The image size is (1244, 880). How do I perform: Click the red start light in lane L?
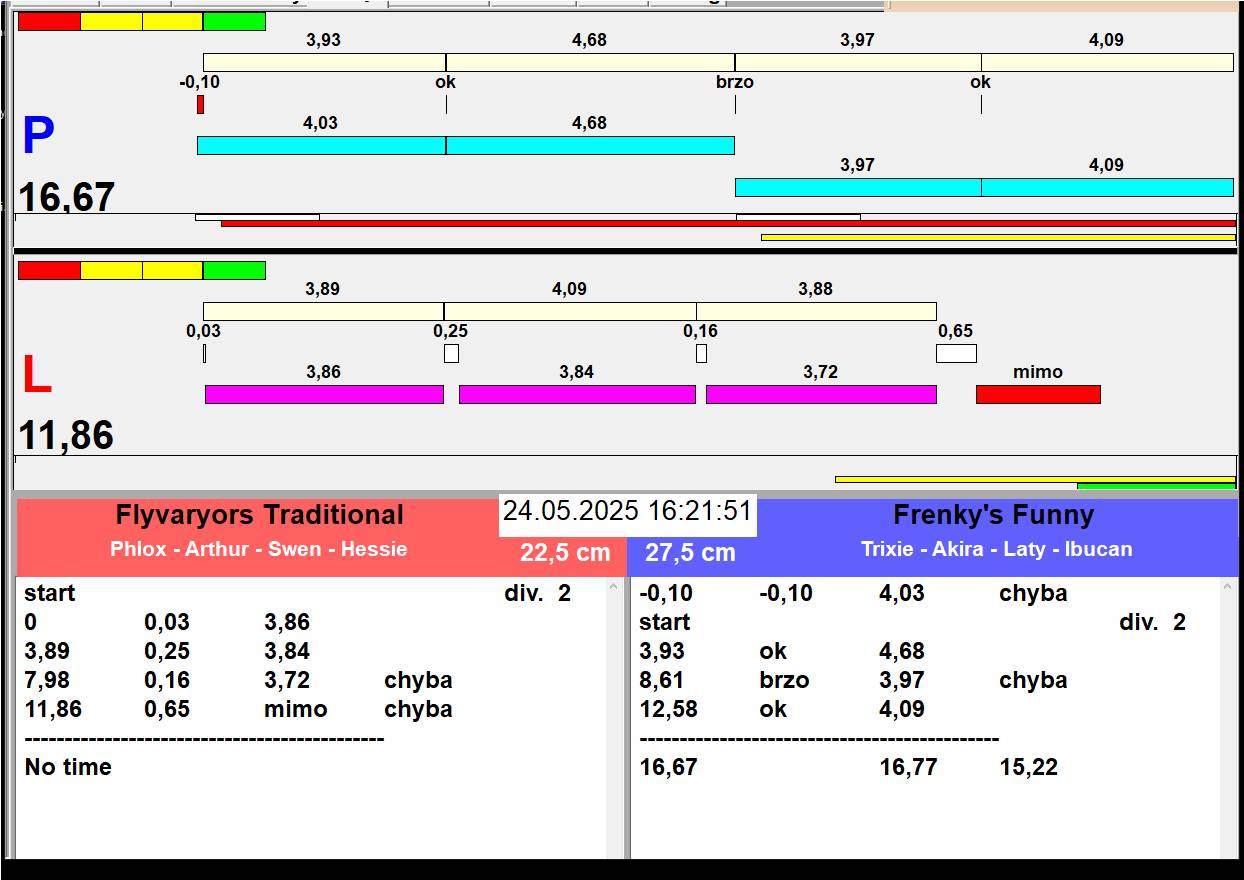click(49, 270)
